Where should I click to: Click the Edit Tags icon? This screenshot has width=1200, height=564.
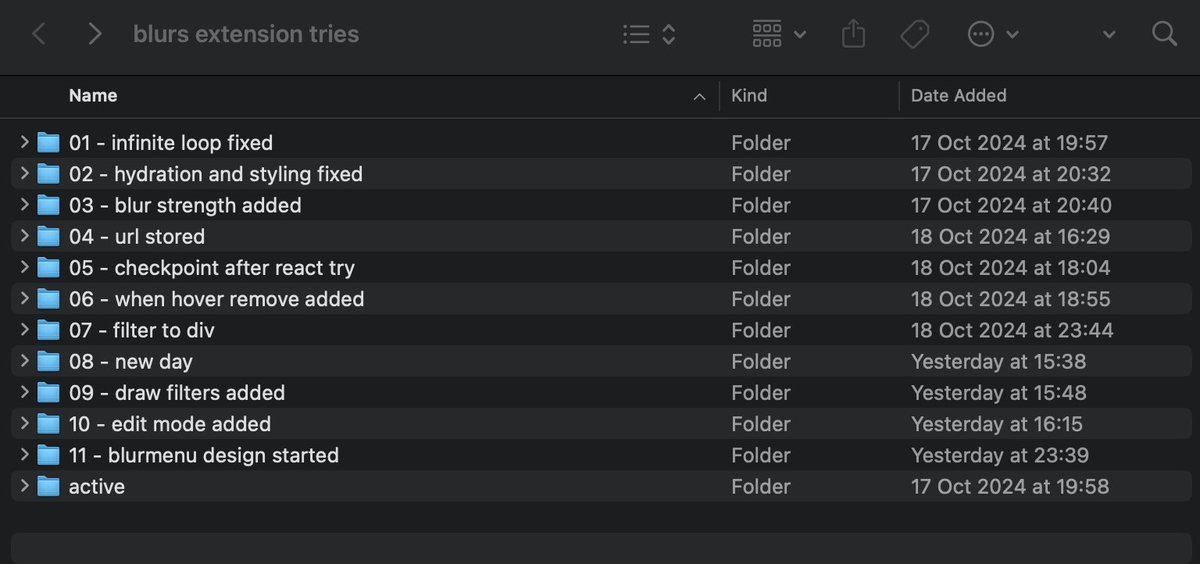coord(914,34)
